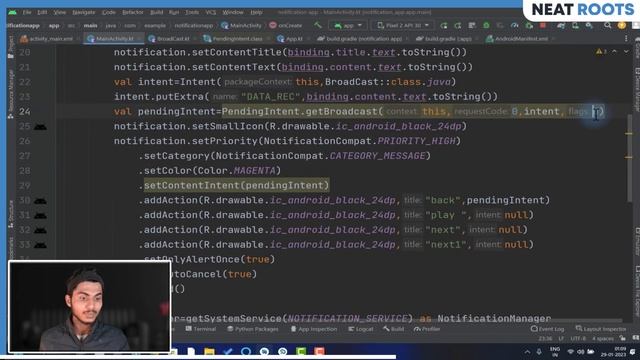Open the Emulator panel on the right sidebar
The height and width of the screenshot is (360, 640).
(637, 242)
